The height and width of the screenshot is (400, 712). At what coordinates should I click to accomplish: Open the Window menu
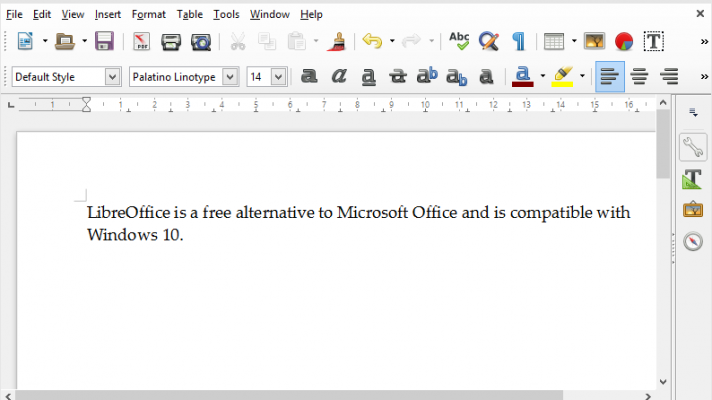270,15
